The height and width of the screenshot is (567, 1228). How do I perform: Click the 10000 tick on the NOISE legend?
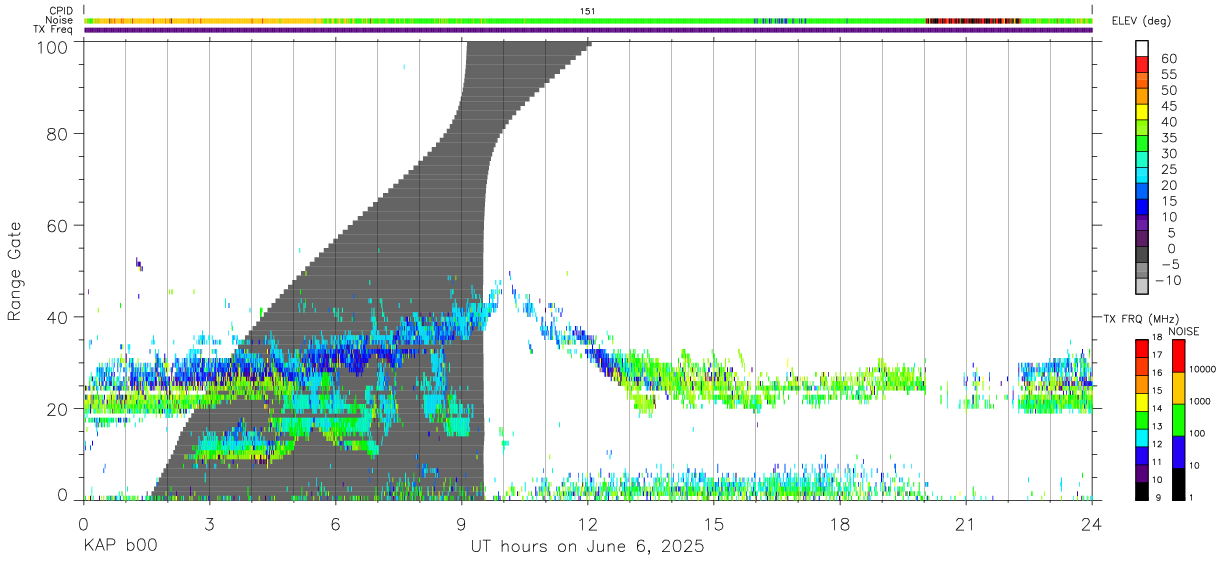pyautogui.click(x=1201, y=369)
